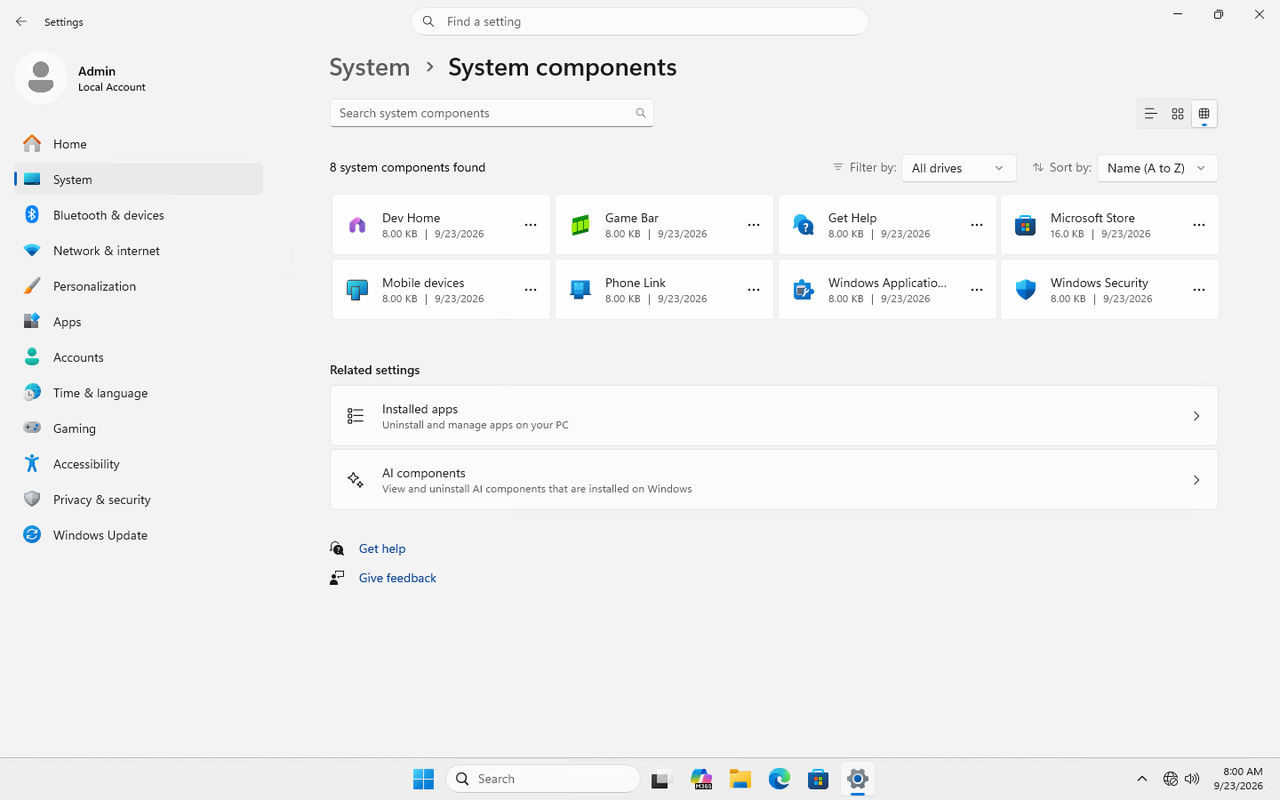Open Microsoft Edge from taskbar
The image size is (1280, 800).
[779, 779]
